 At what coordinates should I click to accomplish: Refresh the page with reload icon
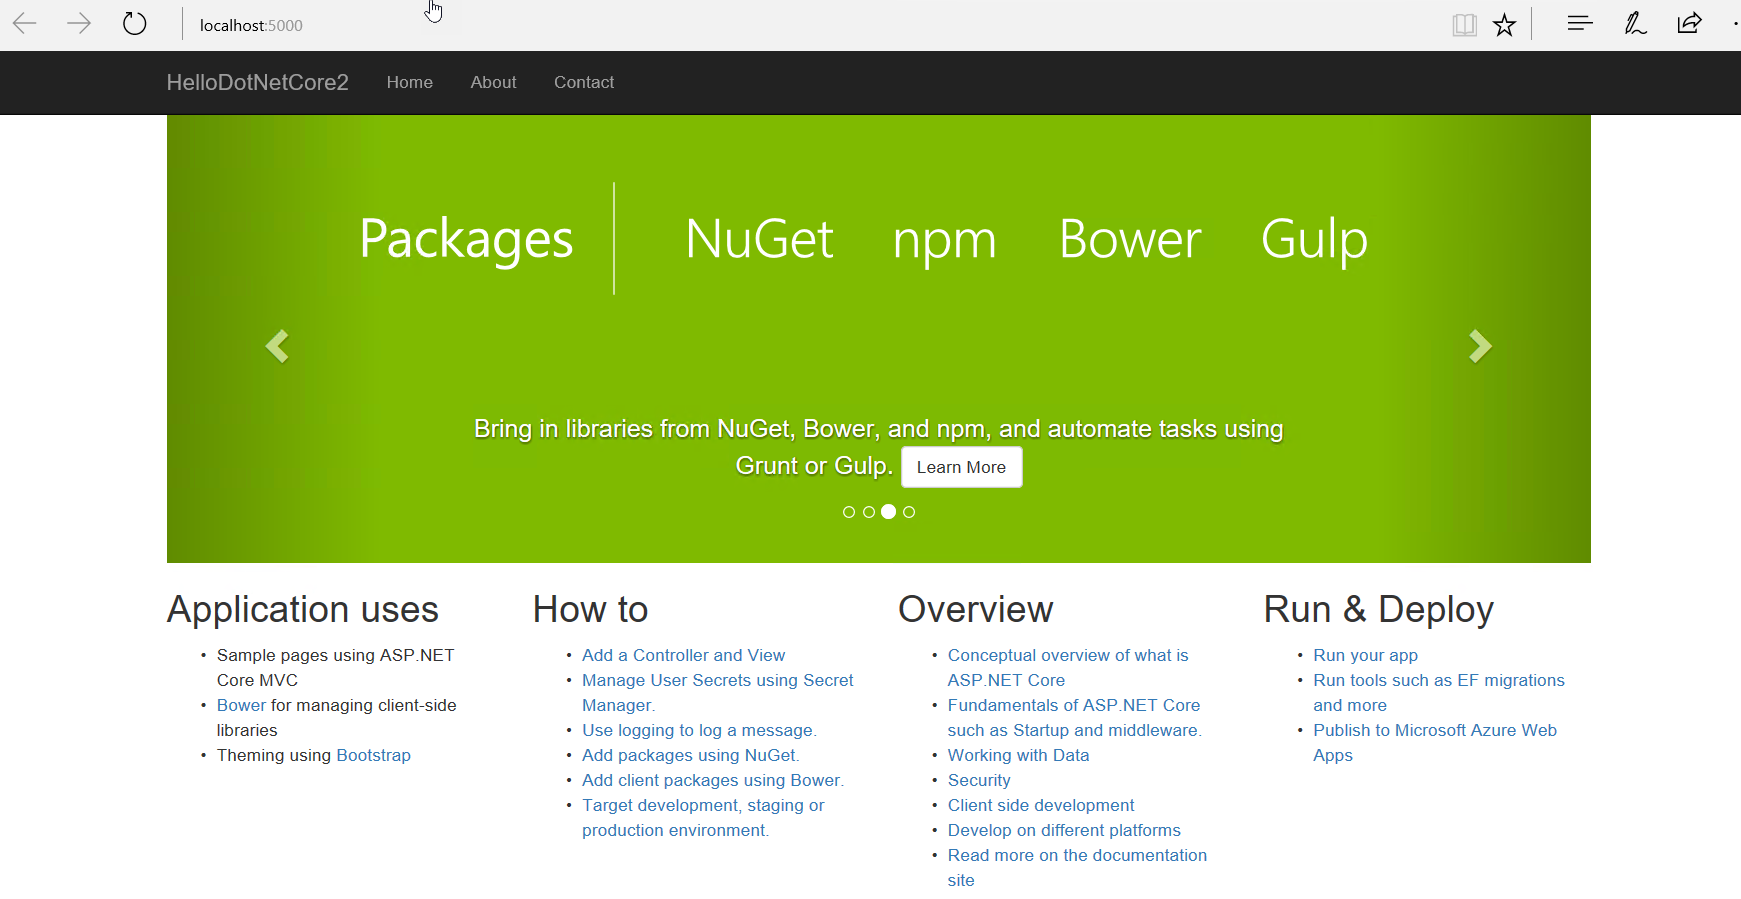coord(135,24)
